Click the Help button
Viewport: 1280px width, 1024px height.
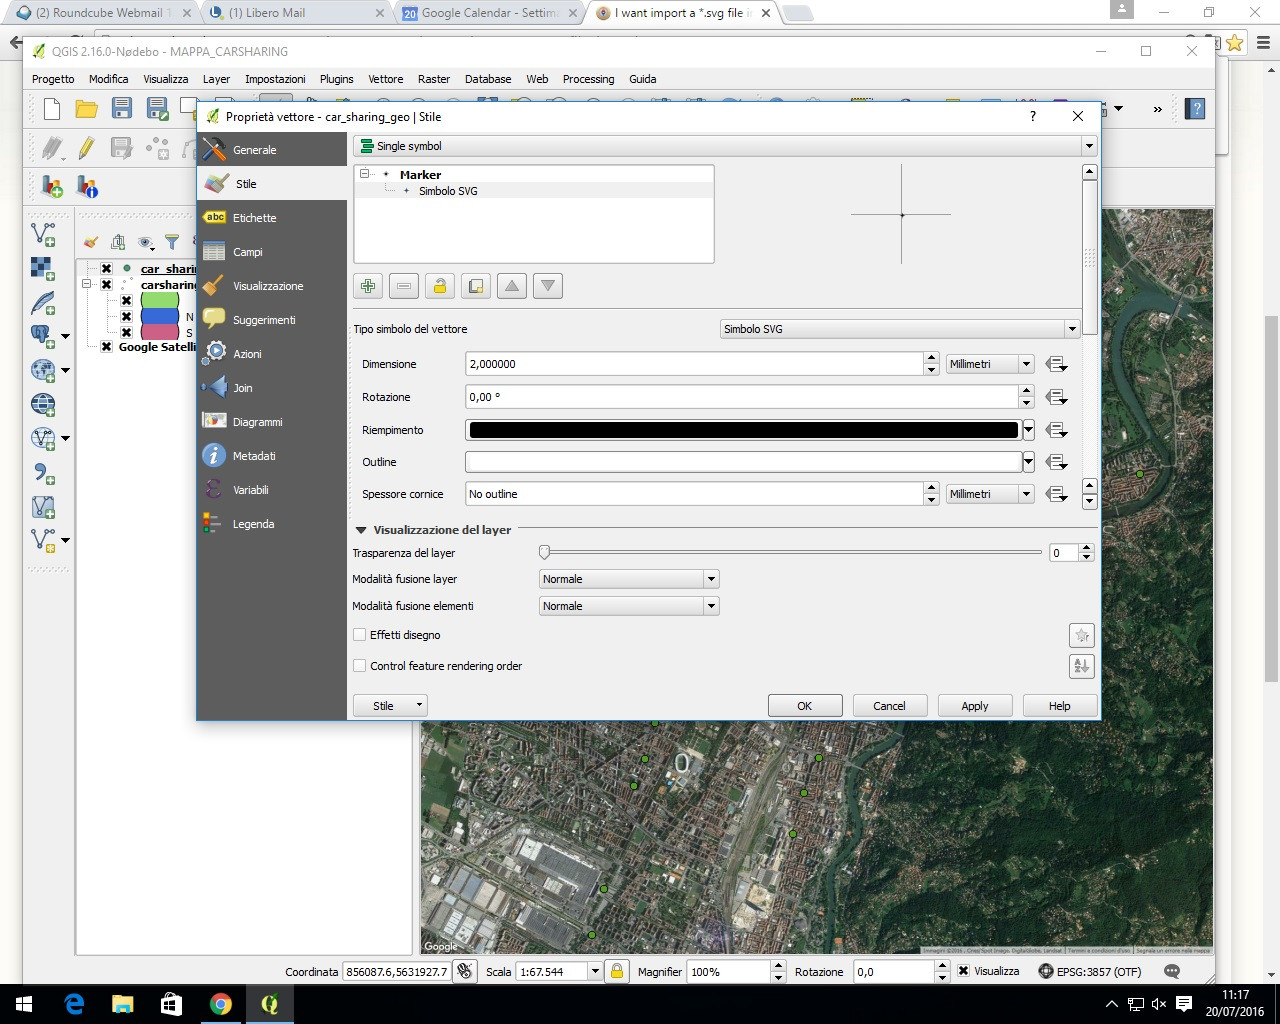1060,706
